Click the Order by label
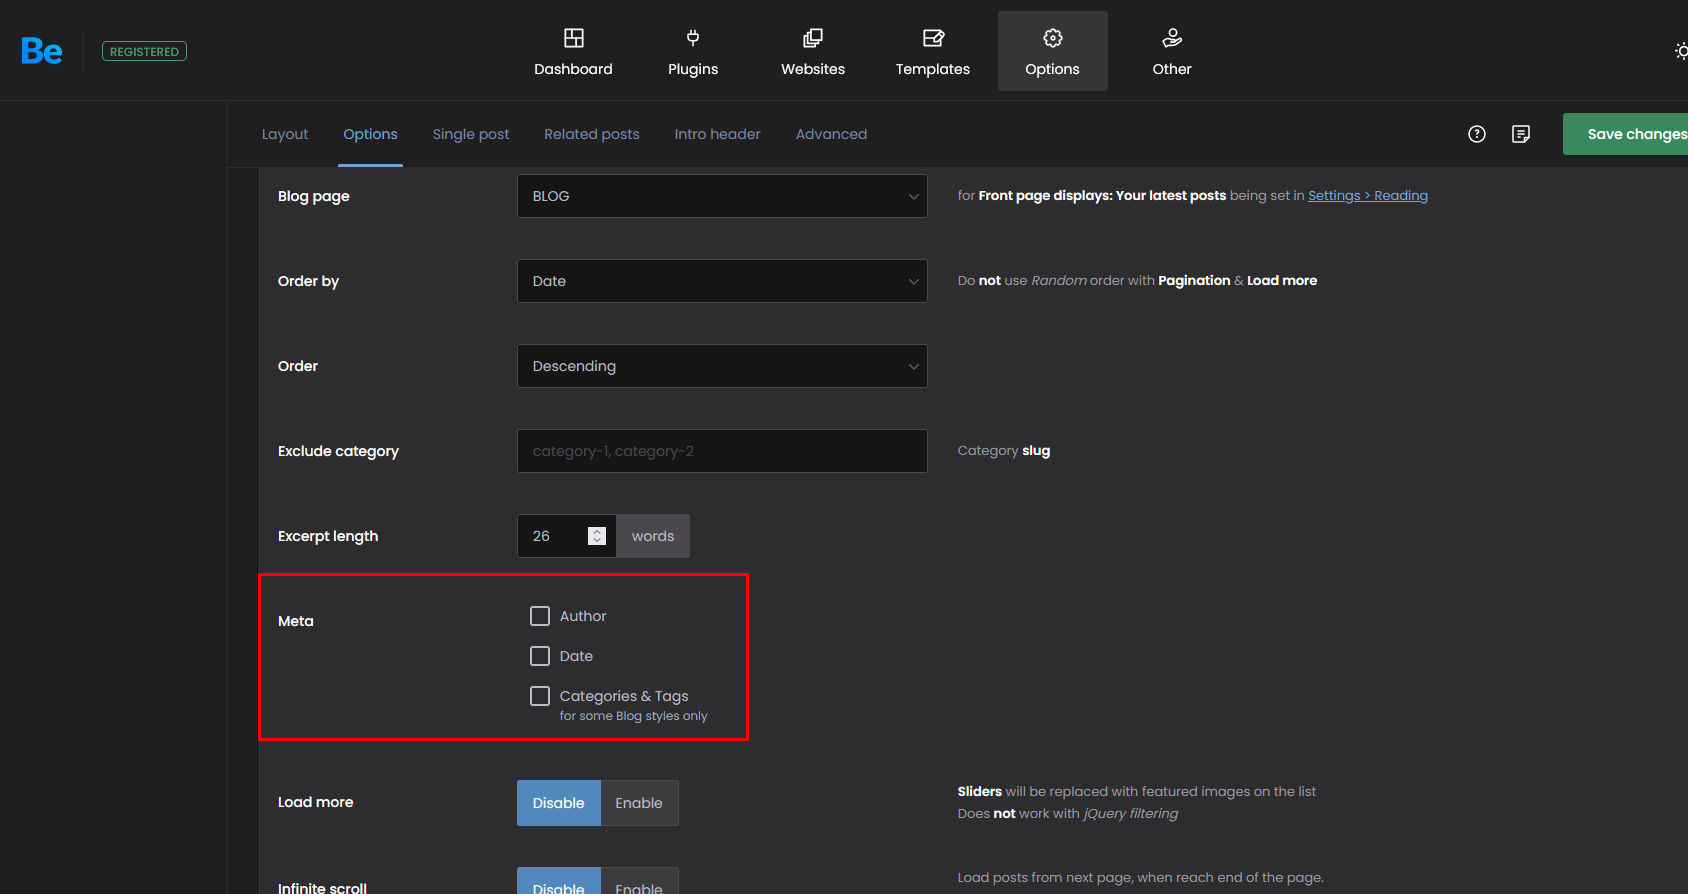This screenshot has width=1688, height=894. tap(308, 281)
